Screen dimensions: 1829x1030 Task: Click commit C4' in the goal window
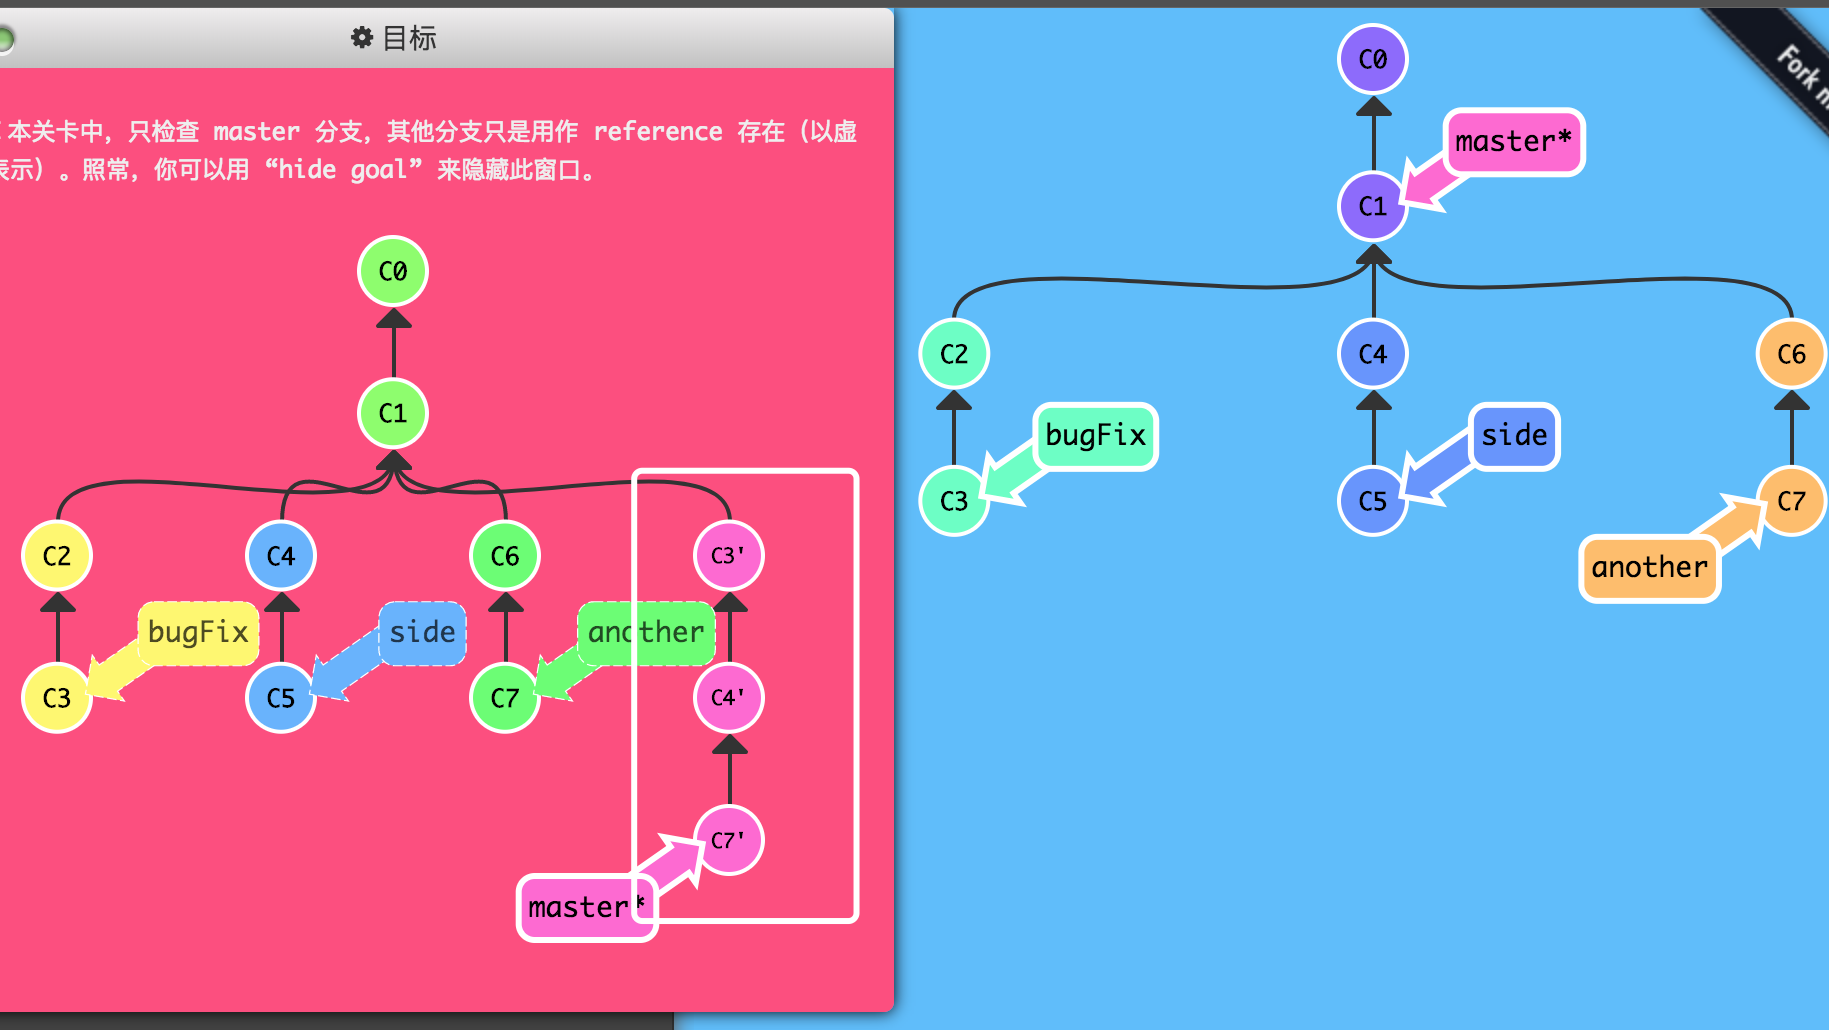(x=728, y=698)
